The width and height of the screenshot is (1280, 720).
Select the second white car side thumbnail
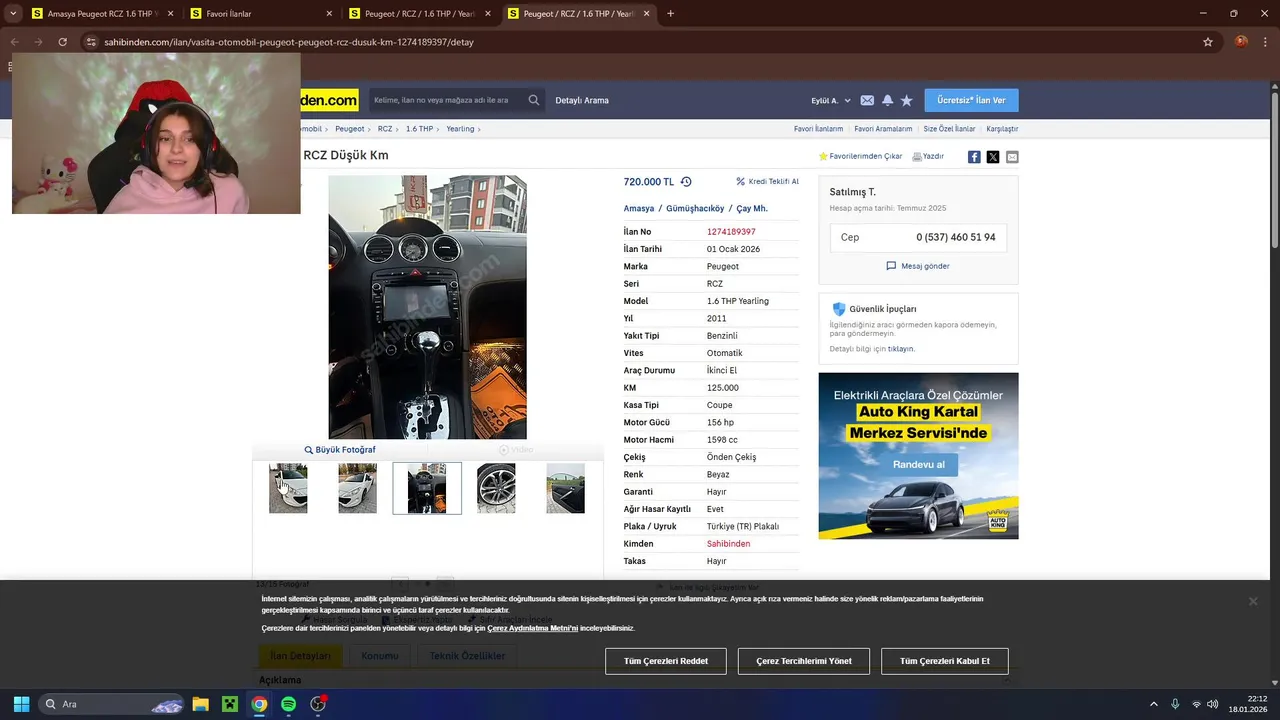coord(357,488)
